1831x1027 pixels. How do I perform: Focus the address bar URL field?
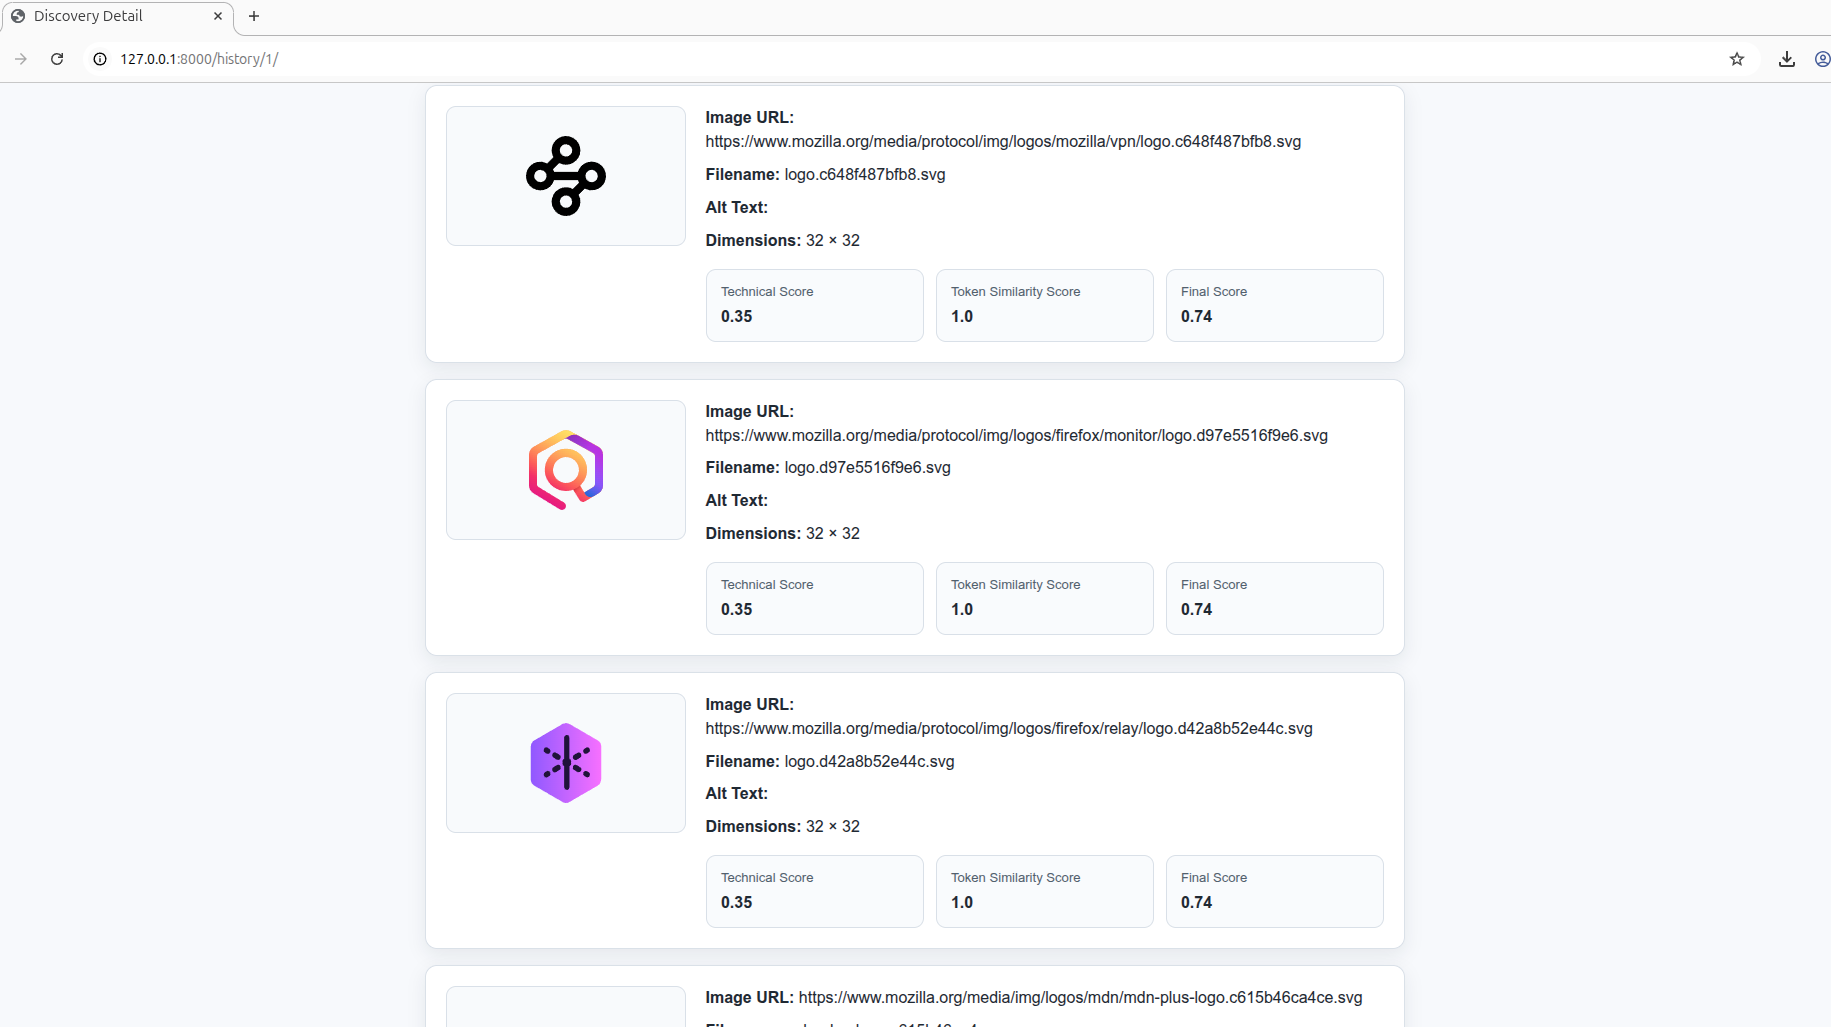(x=900, y=59)
